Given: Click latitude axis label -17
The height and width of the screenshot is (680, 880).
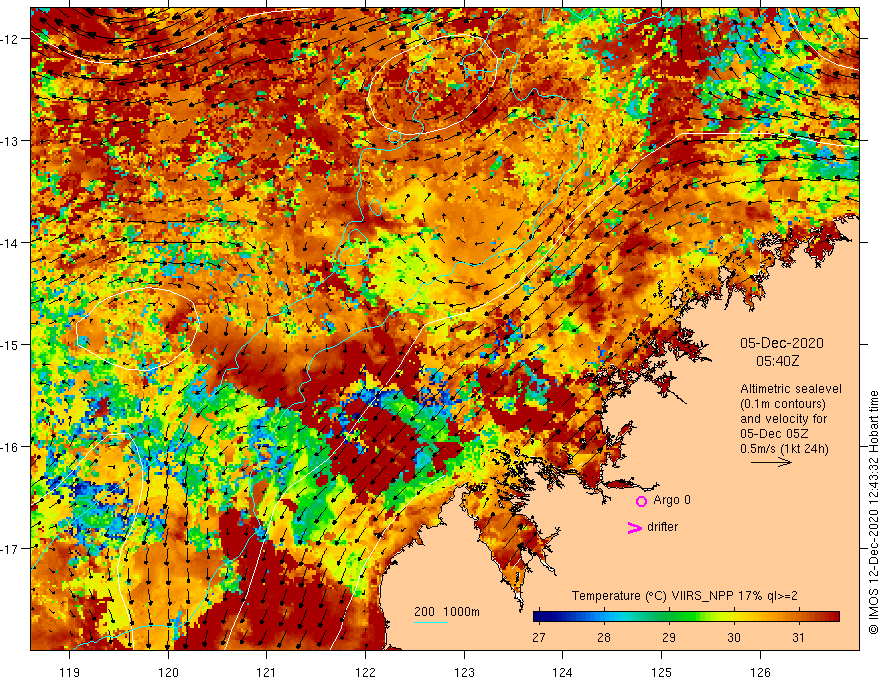Looking at the screenshot, I should (x=10, y=549).
